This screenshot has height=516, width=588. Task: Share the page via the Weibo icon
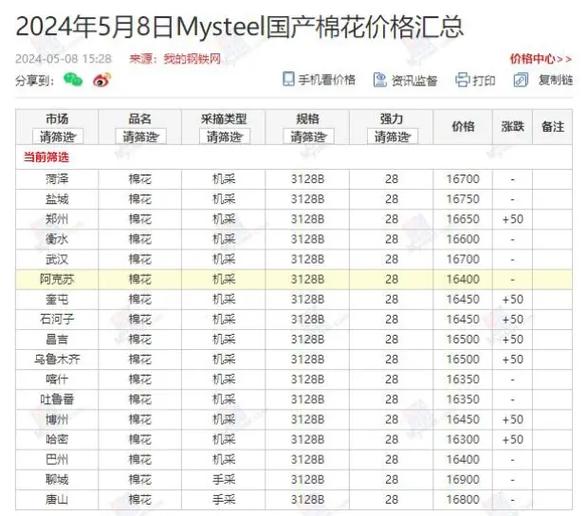coord(102,80)
